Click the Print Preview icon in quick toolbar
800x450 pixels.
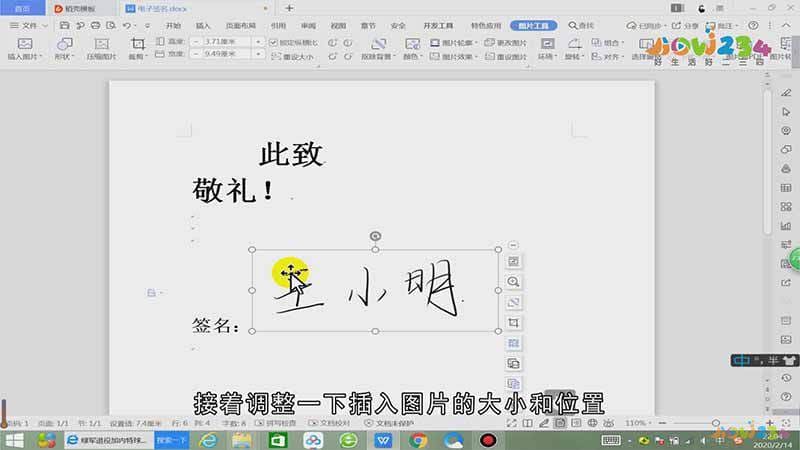click(x=111, y=25)
